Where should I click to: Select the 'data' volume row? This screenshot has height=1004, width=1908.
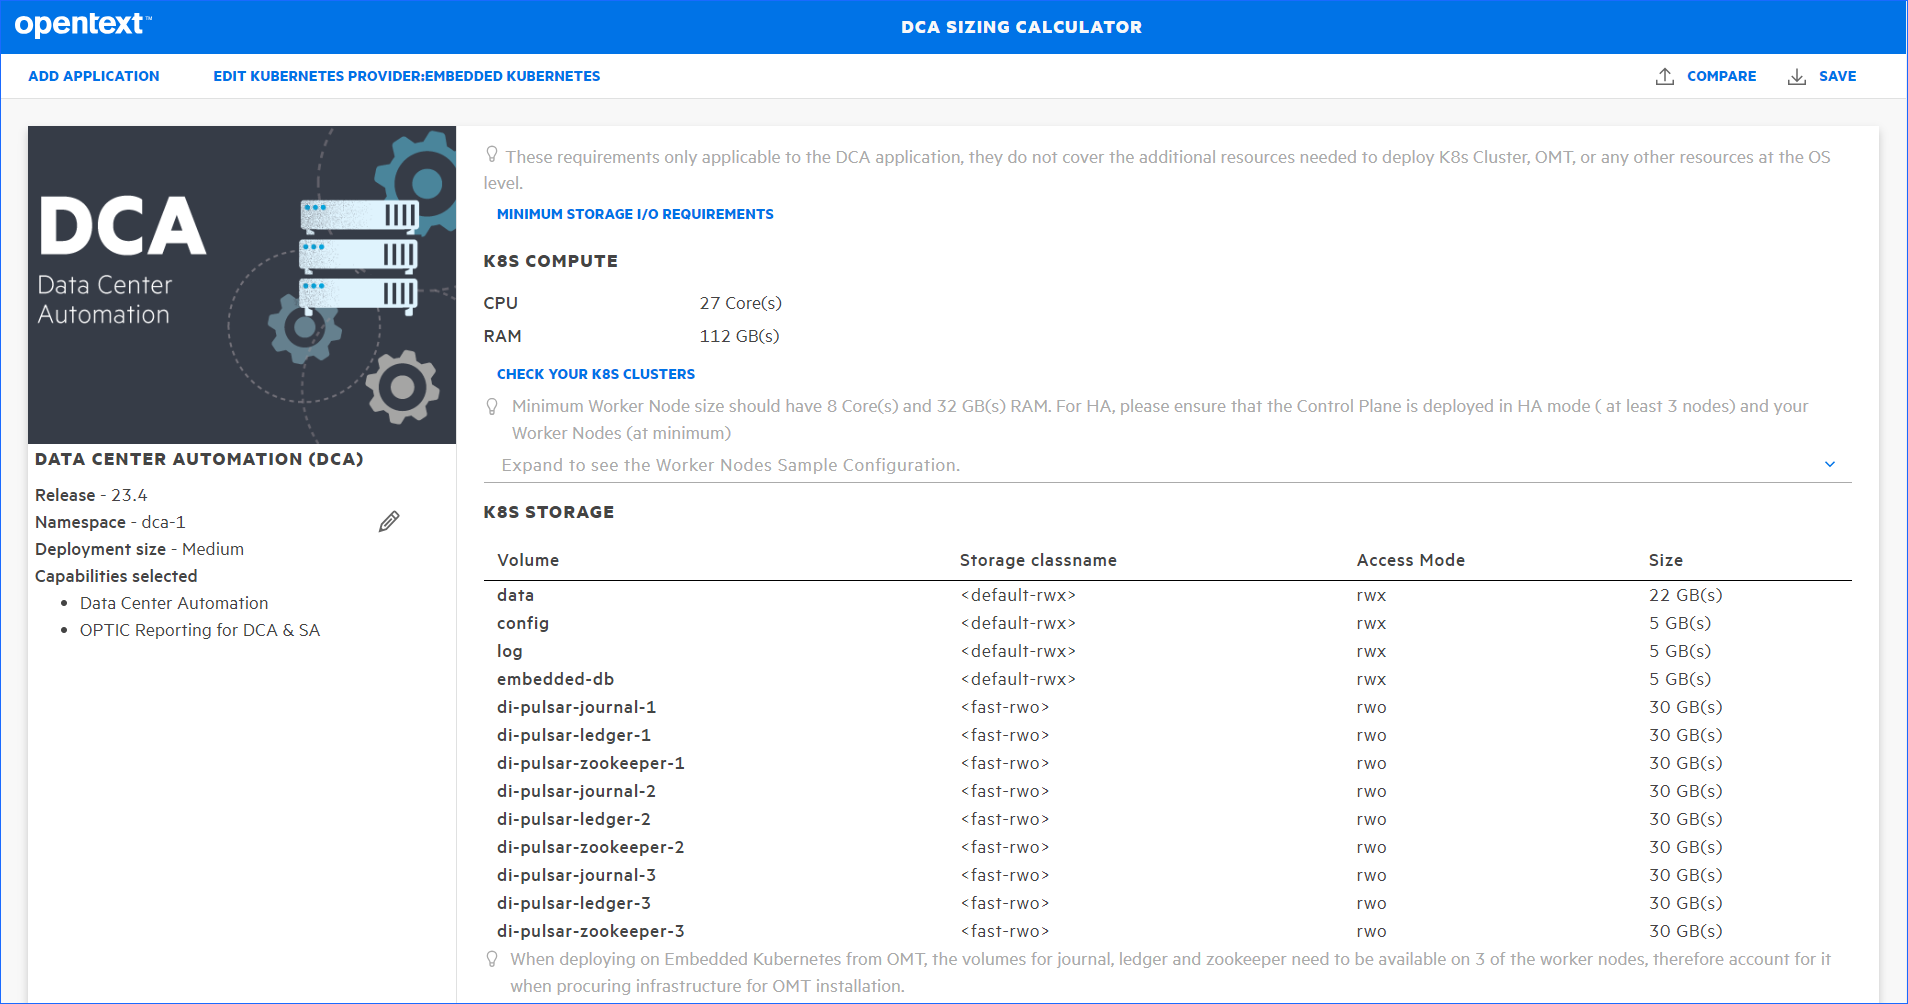(1168, 595)
